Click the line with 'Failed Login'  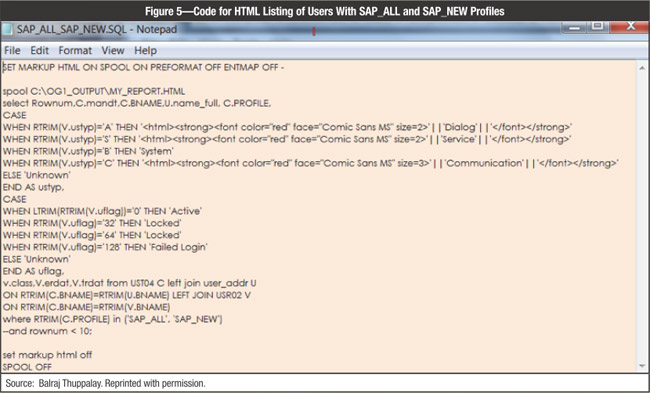coord(105,247)
